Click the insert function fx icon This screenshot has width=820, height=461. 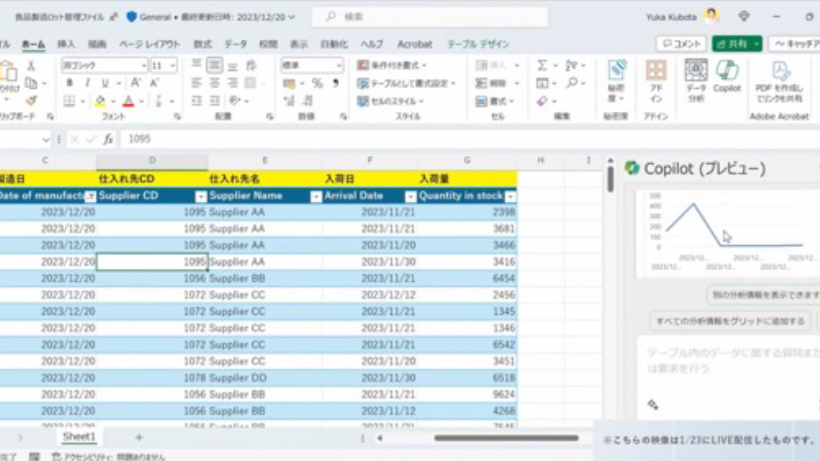[108, 140]
